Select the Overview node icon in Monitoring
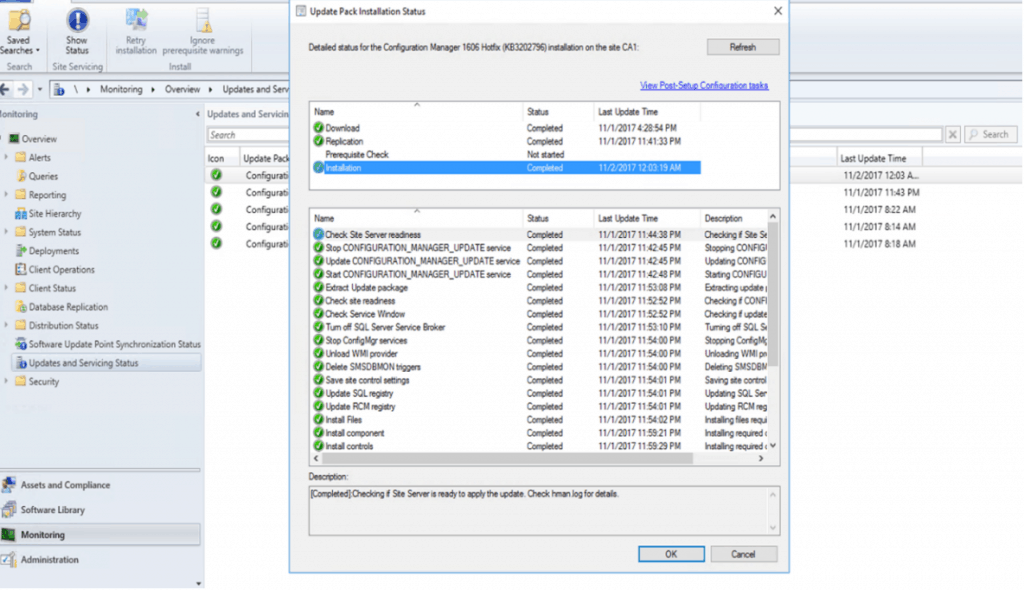The image size is (1024, 590). (x=14, y=139)
